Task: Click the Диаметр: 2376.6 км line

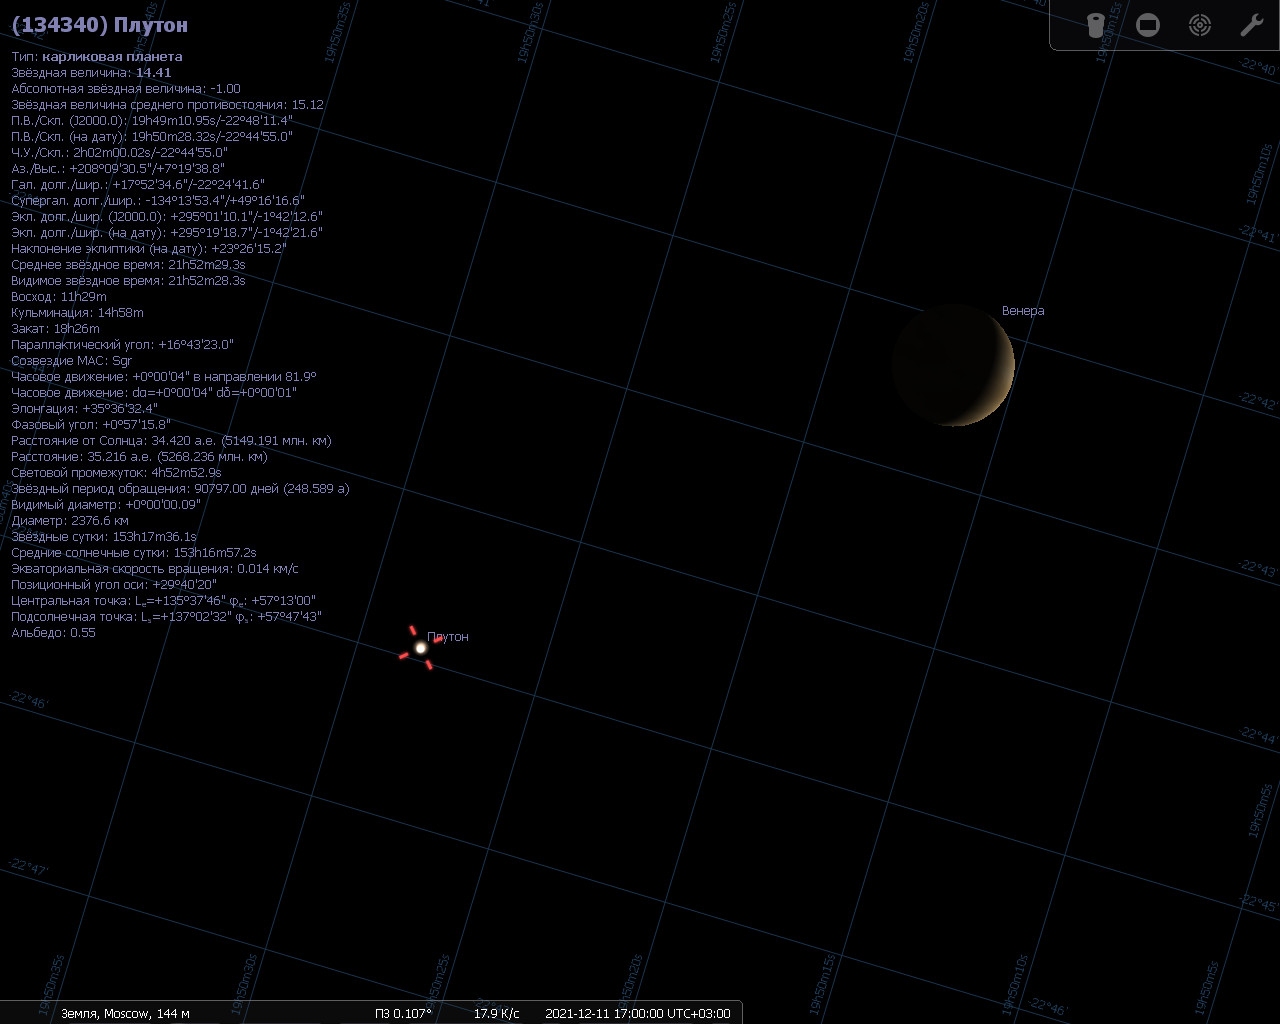Action: 70,521
